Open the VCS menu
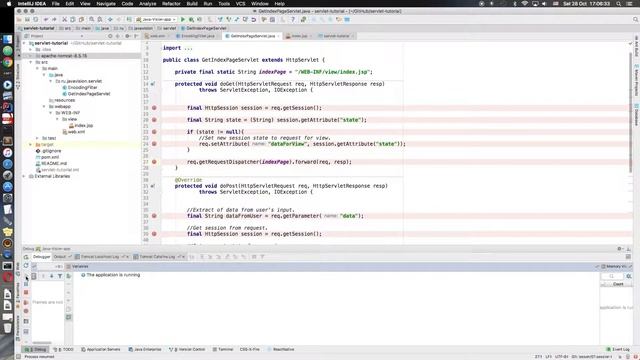Screen dimensions: 640x360 point(240,4)
